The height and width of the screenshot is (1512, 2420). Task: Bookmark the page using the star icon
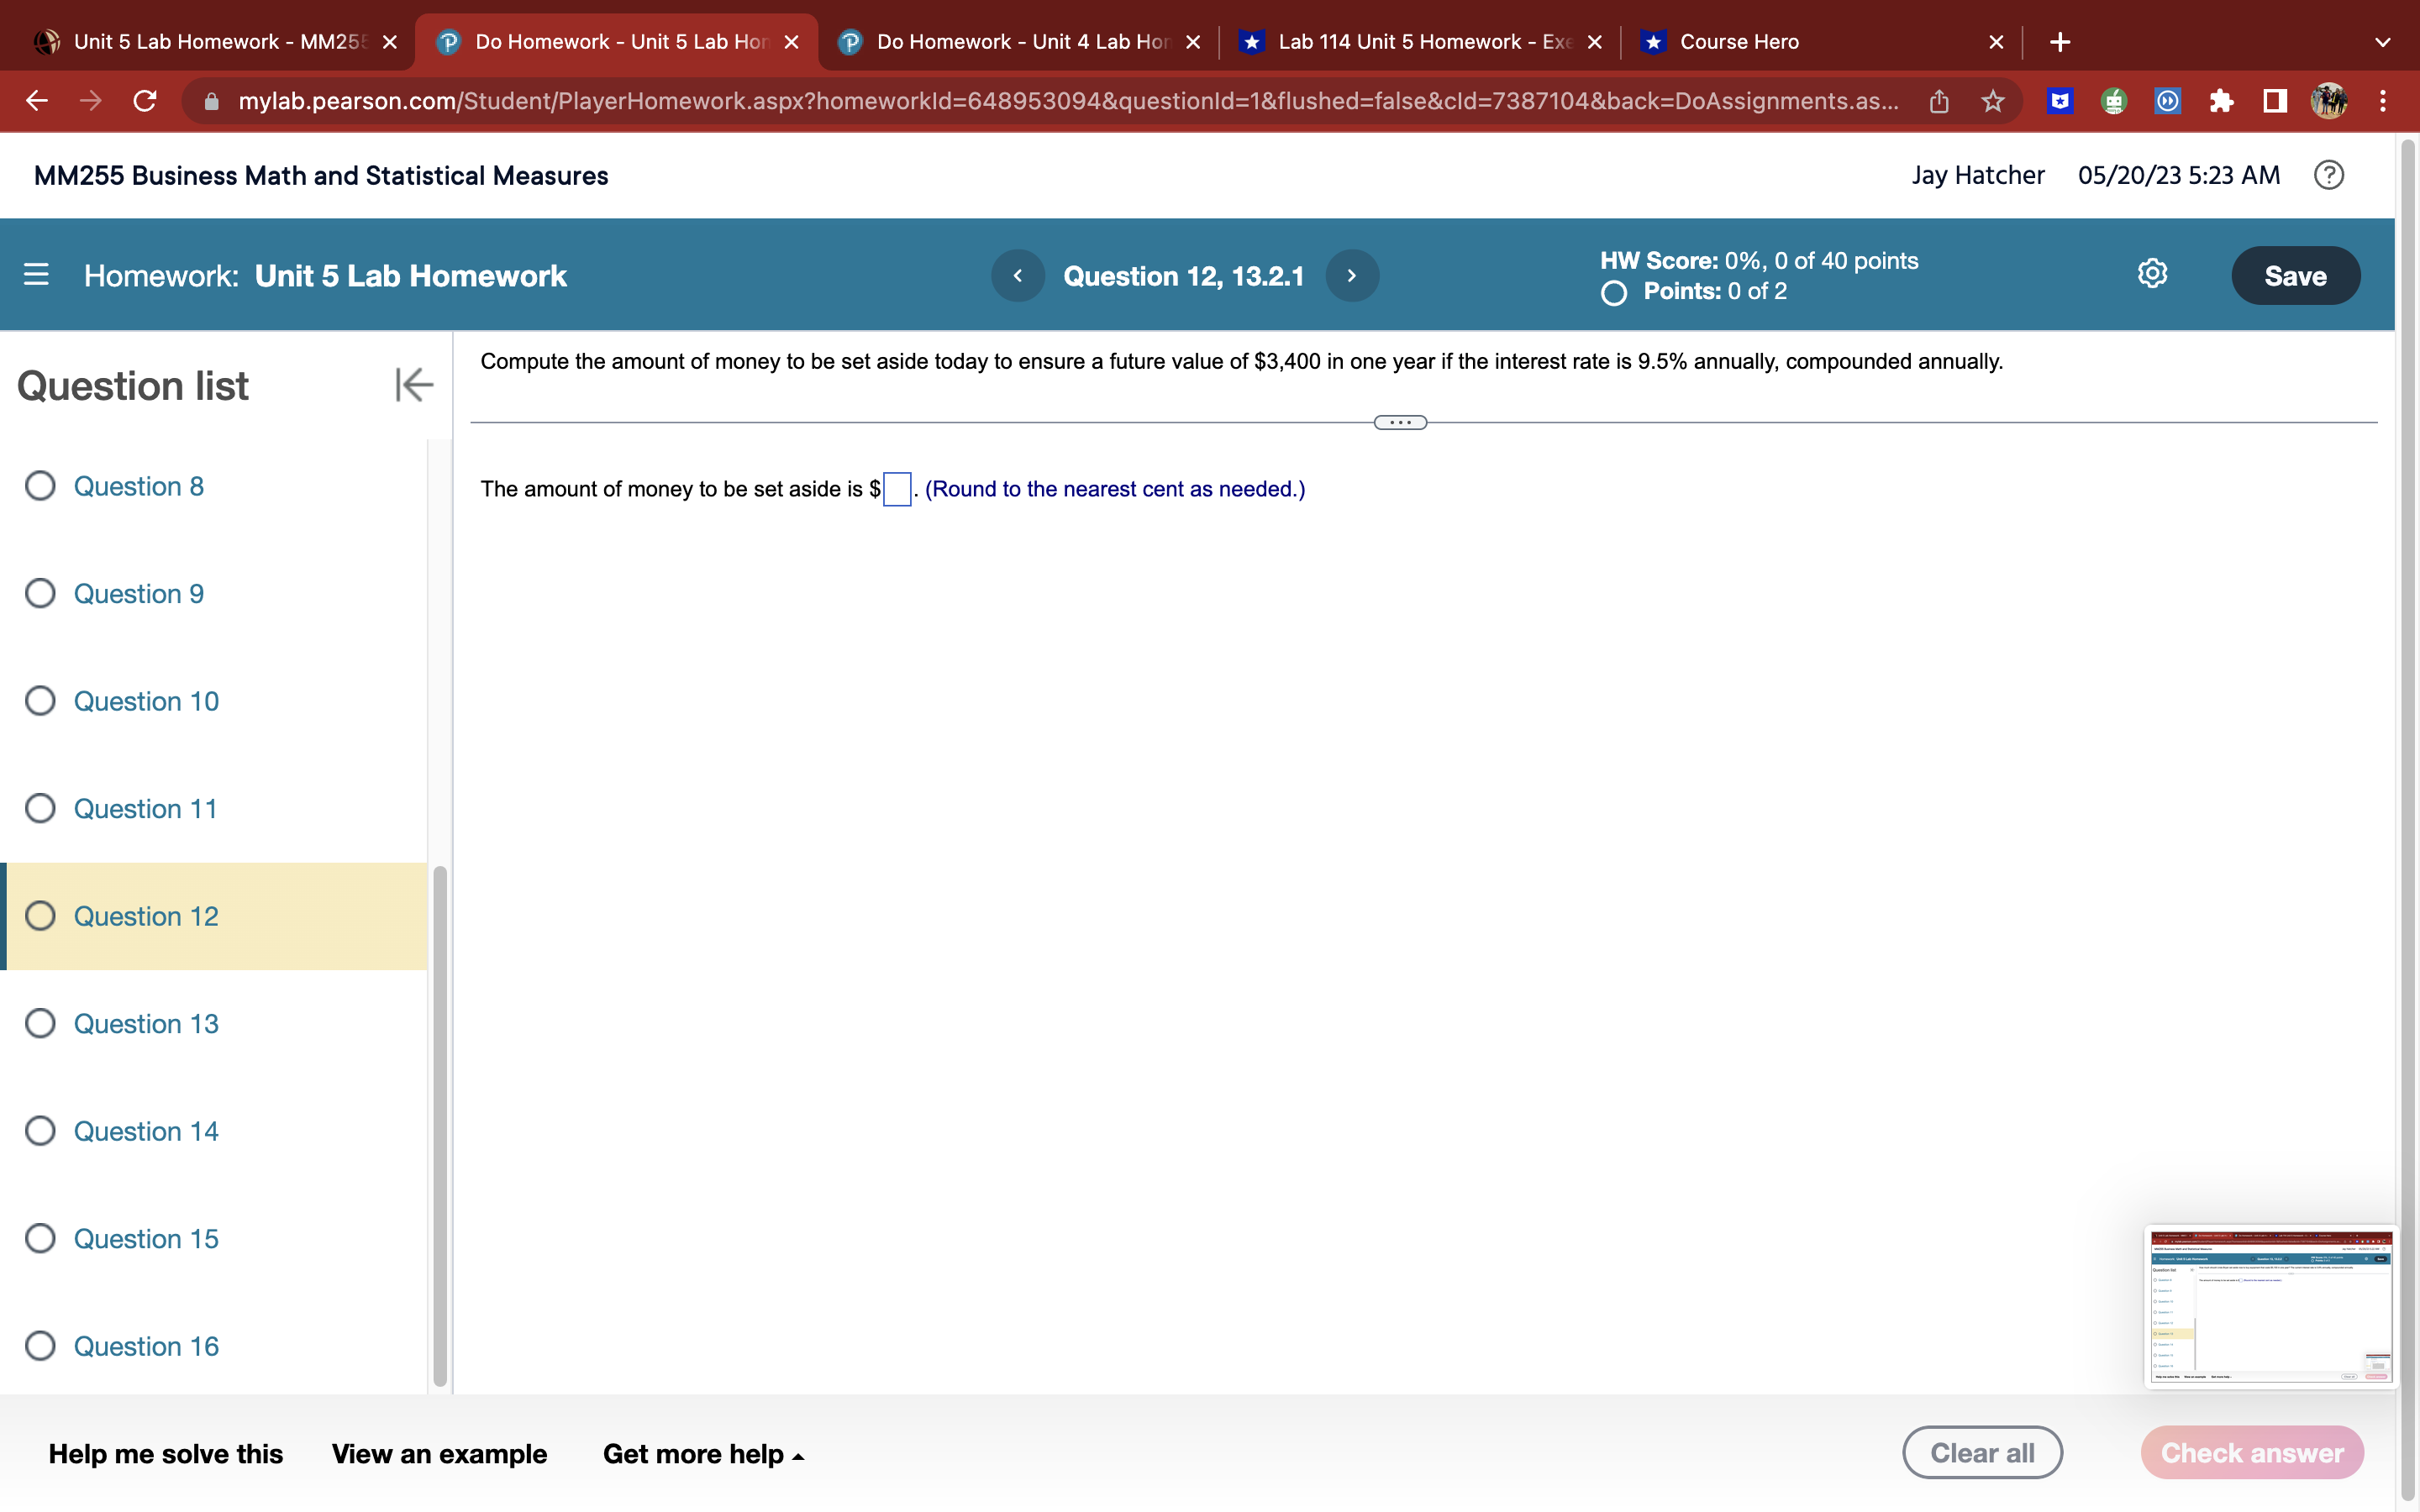pos(1993,101)
